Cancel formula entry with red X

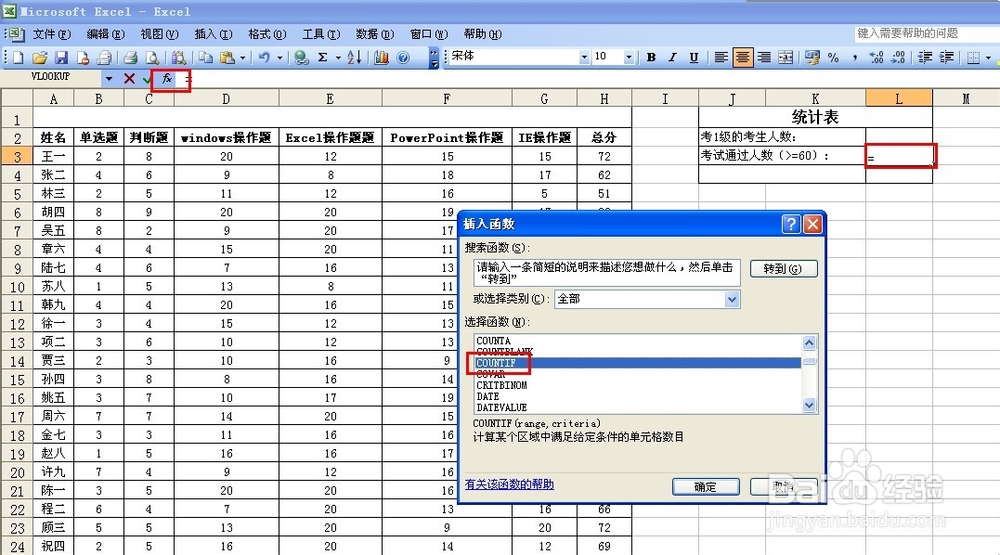(129, 78)
